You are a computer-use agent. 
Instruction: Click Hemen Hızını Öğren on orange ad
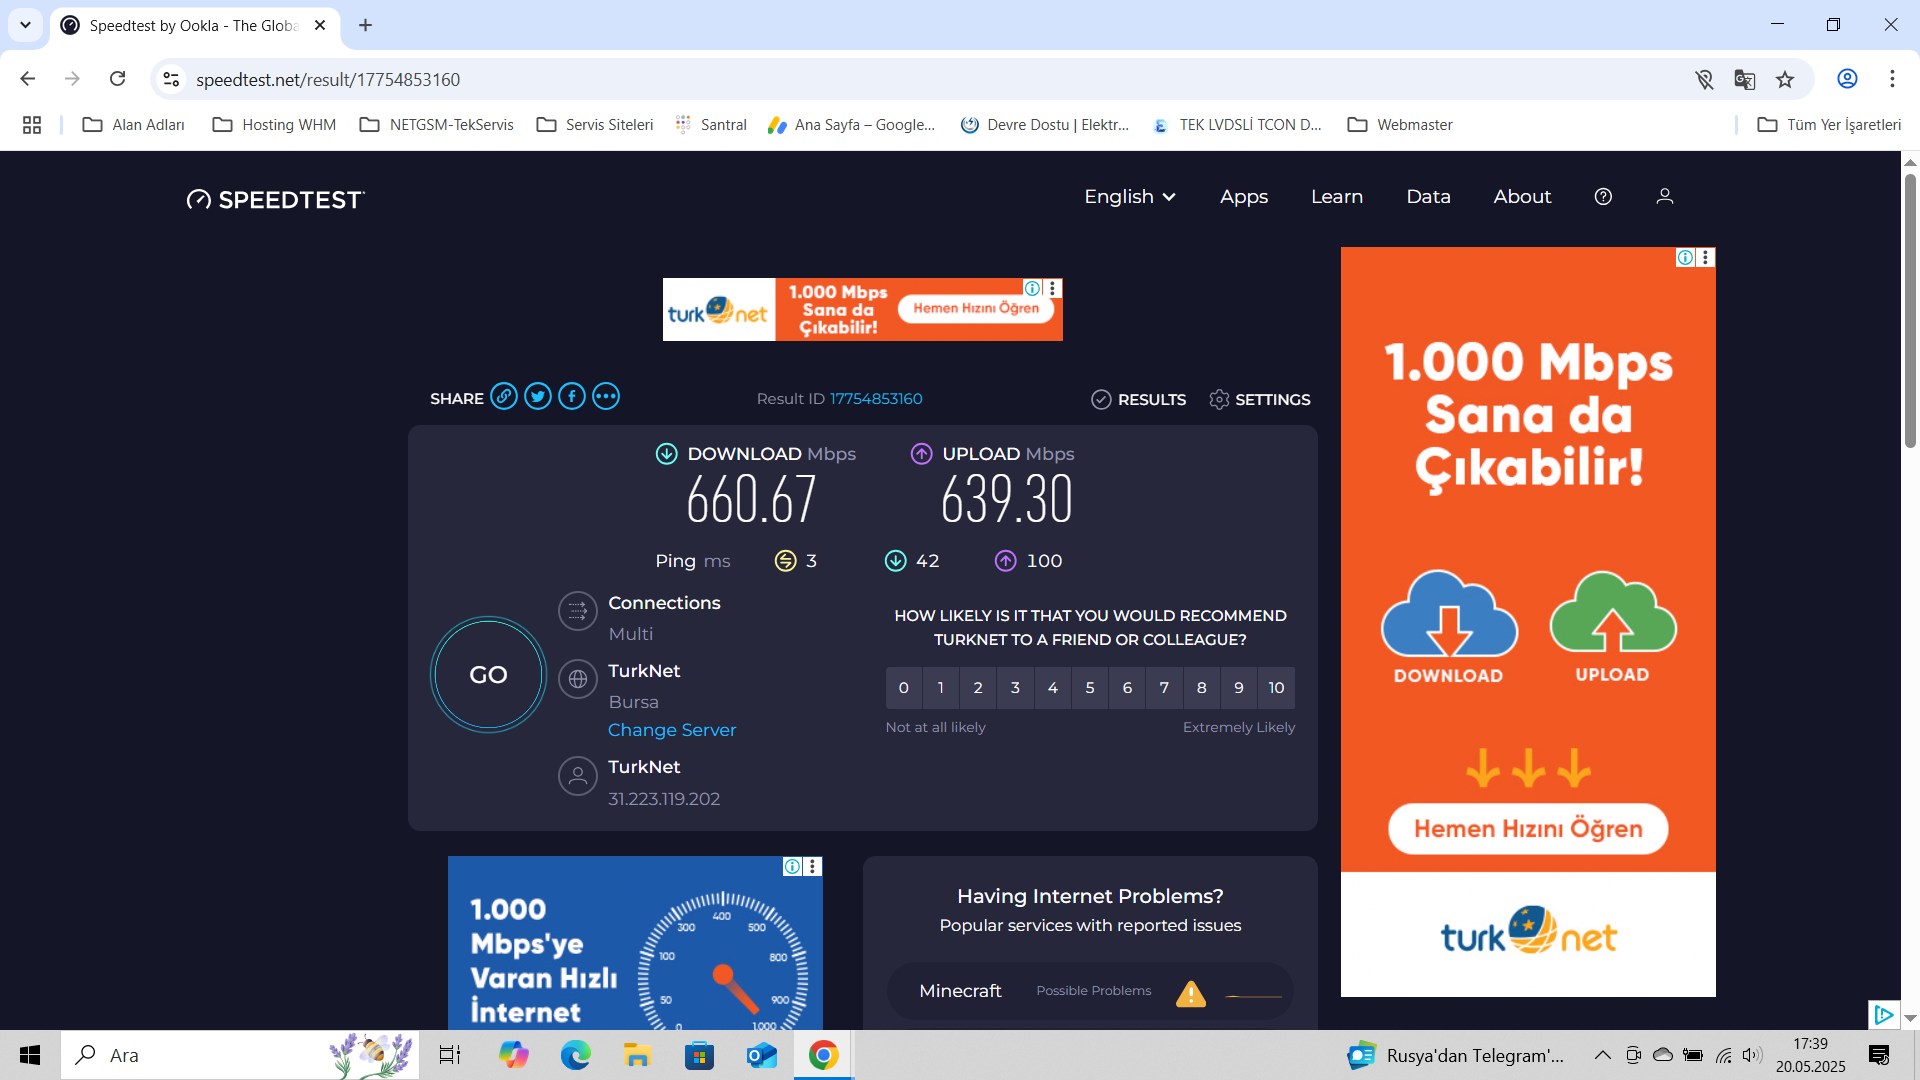1528,829
